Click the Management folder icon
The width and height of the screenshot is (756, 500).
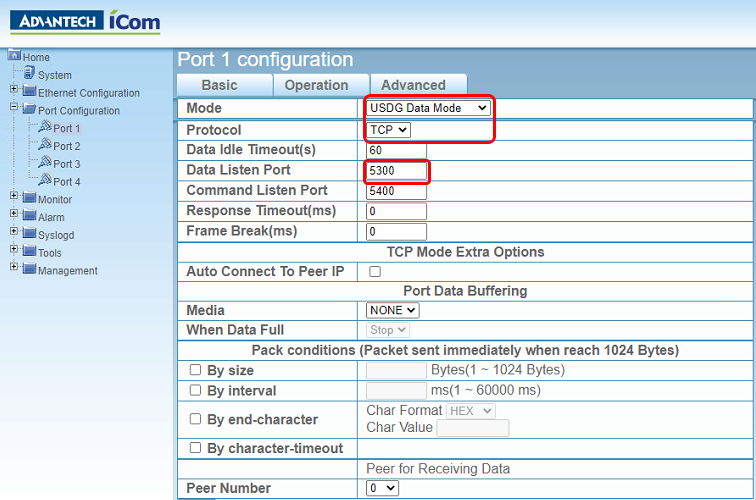[x=29, y=269]
